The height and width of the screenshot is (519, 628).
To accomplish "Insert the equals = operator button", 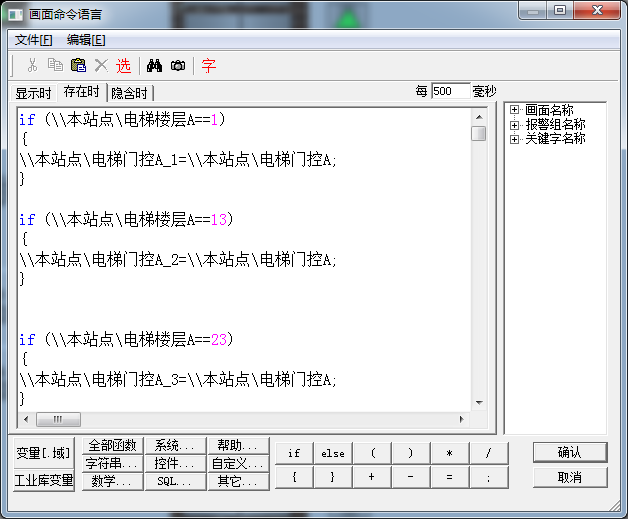I will coord(450,477).
